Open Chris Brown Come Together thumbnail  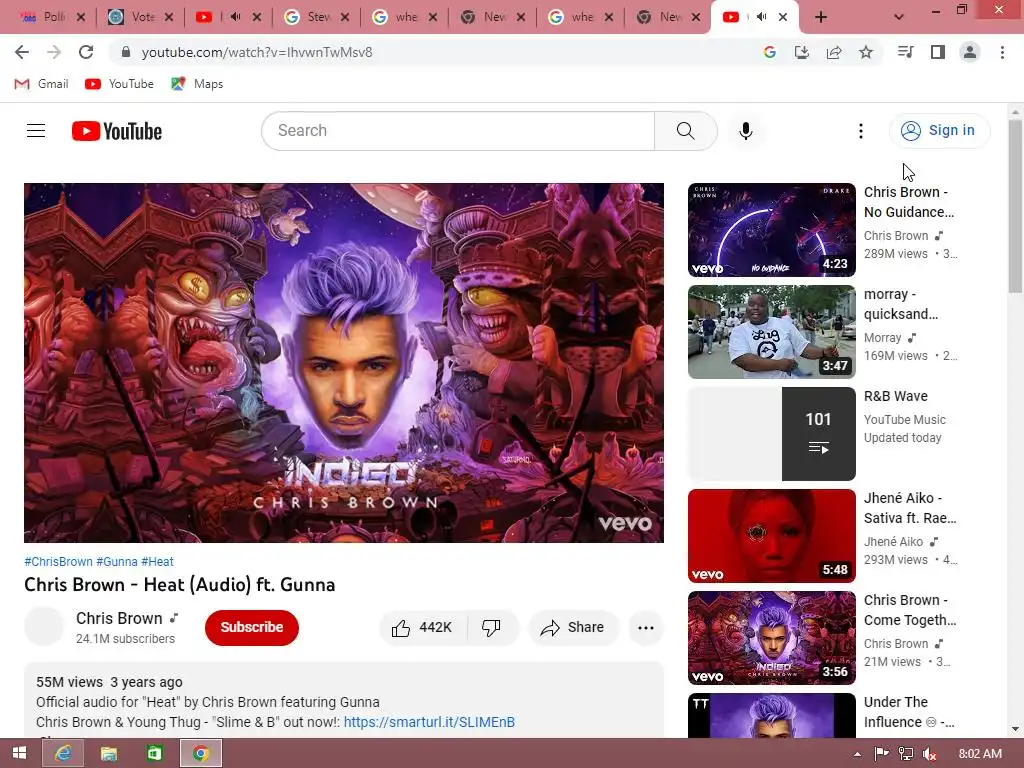click(x=771, y=637)
